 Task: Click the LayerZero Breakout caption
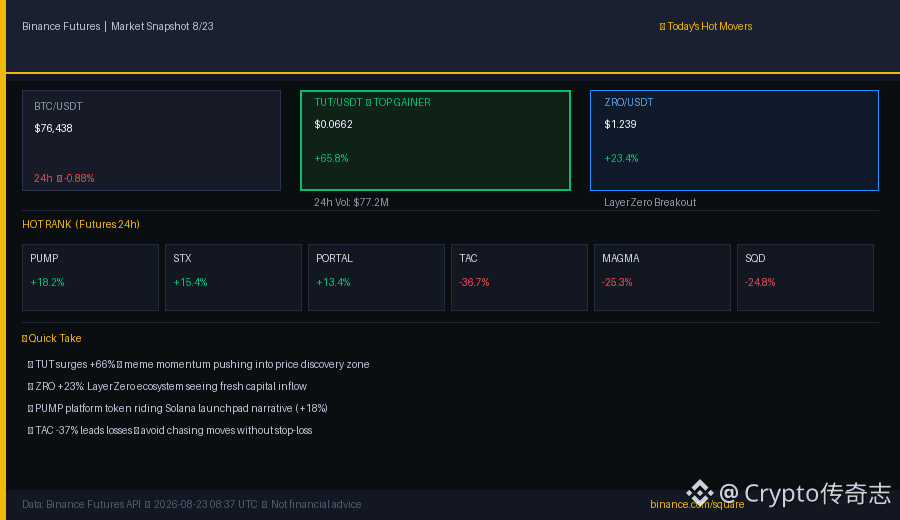(x=650, y=202)
